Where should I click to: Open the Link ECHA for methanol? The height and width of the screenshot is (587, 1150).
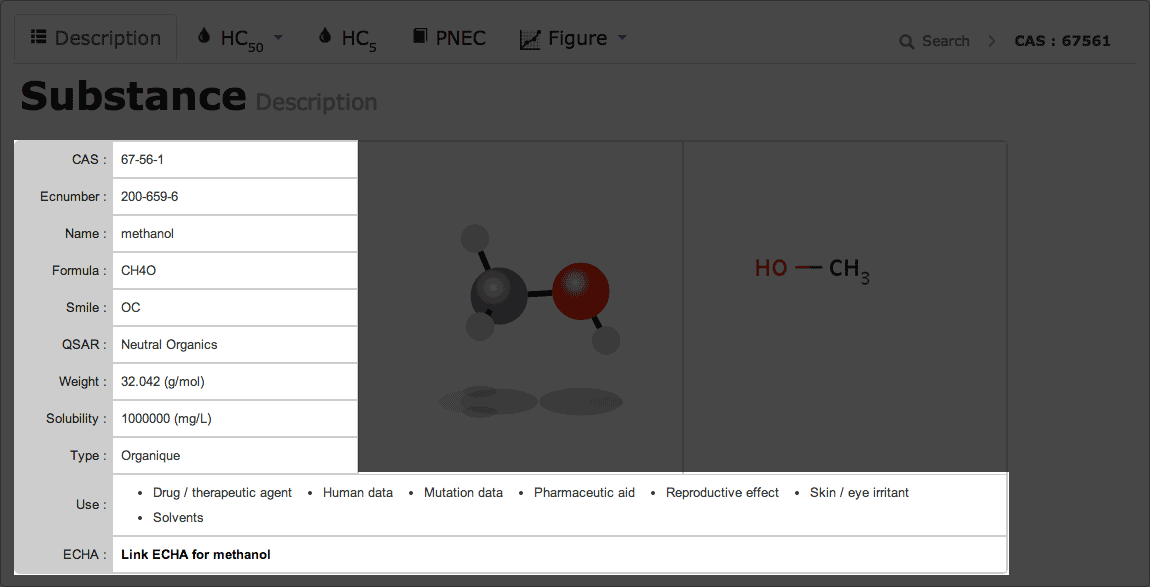pos(196,554)
